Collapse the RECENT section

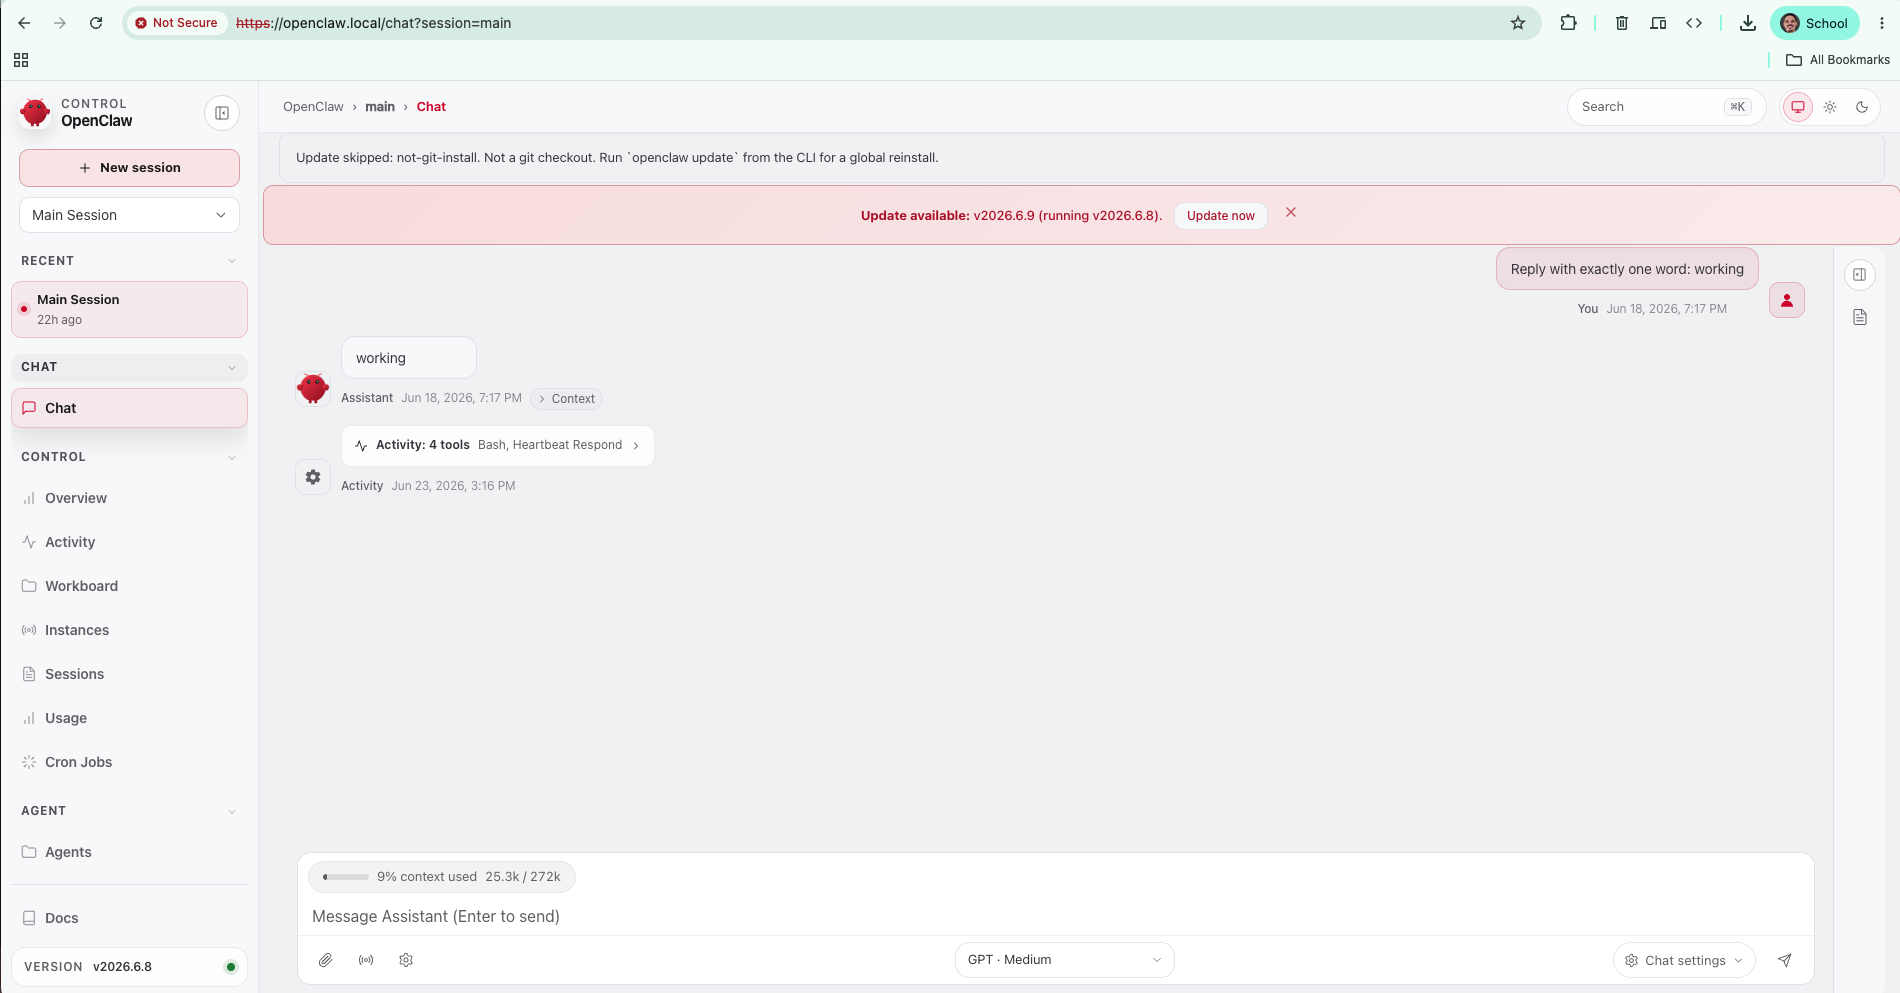[x=129, y=261]
